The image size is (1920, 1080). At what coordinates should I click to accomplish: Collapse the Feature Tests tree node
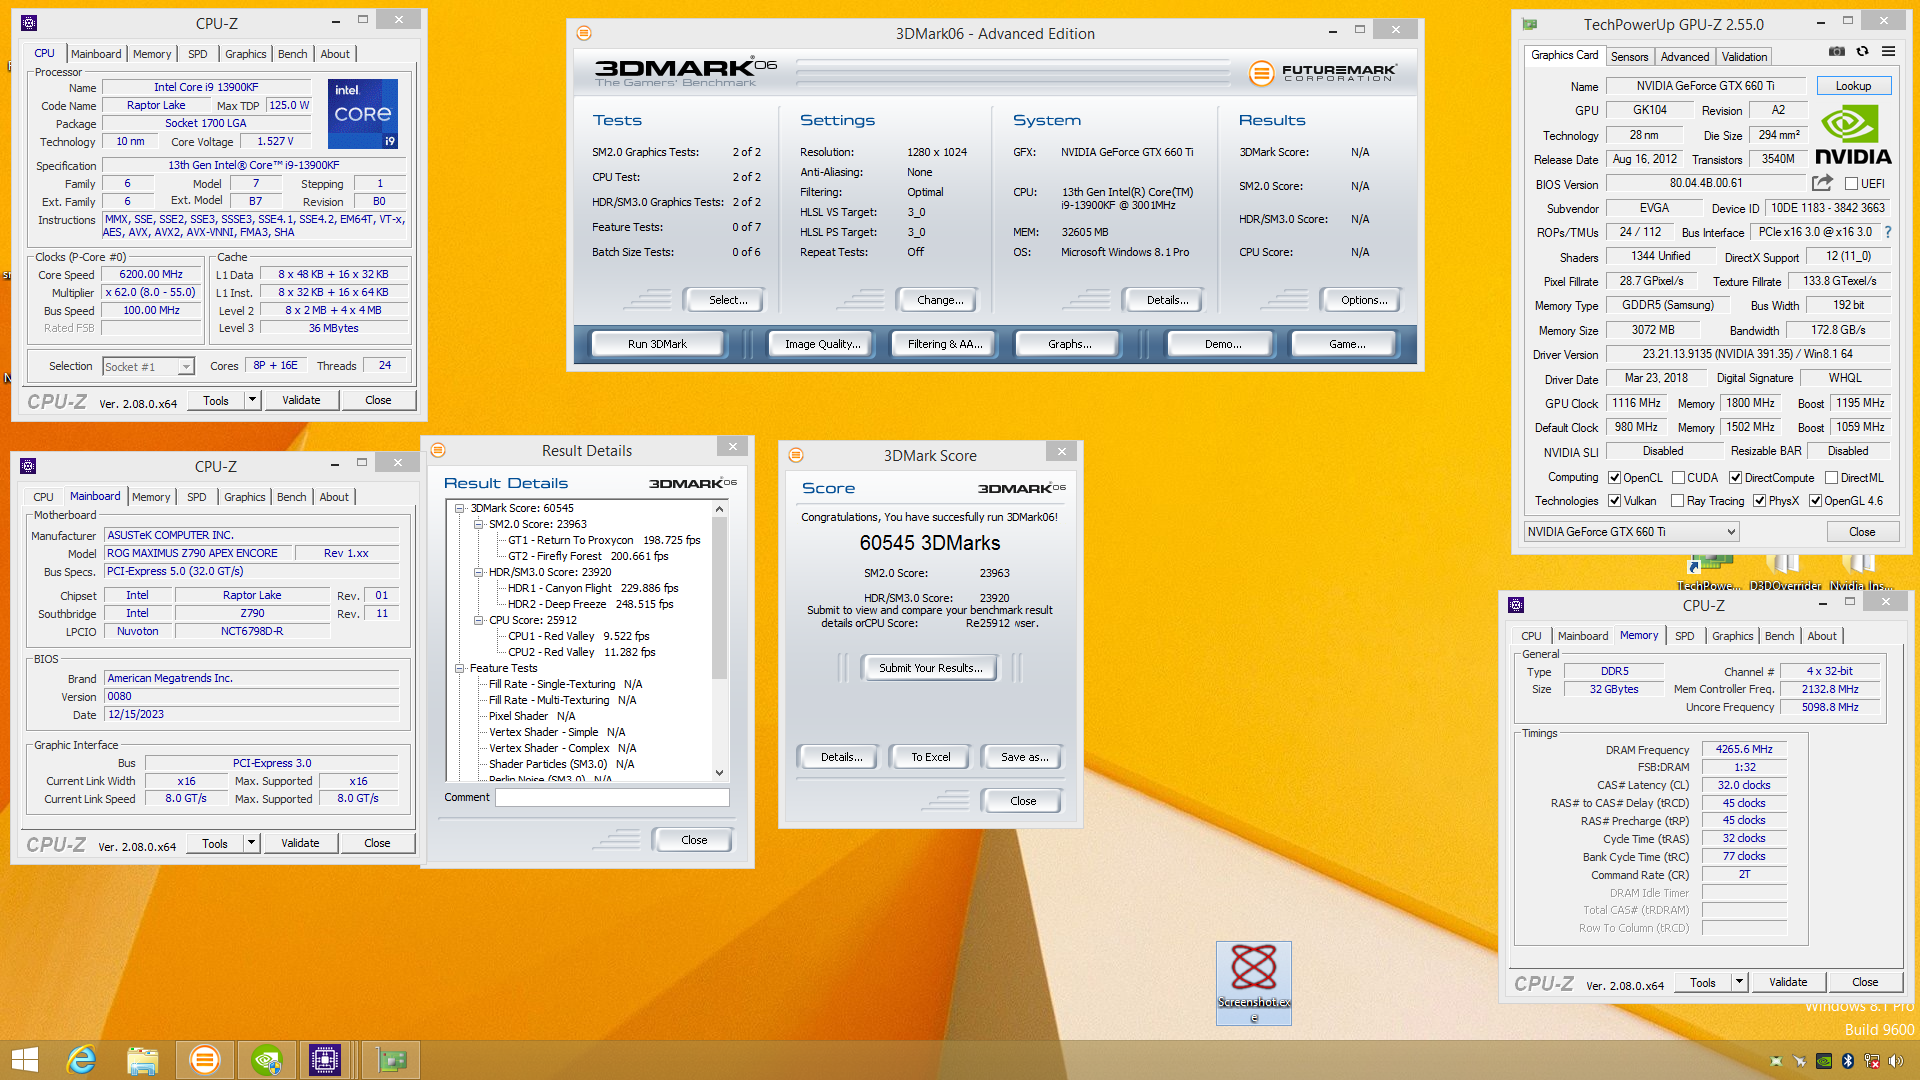coord(460,668)
